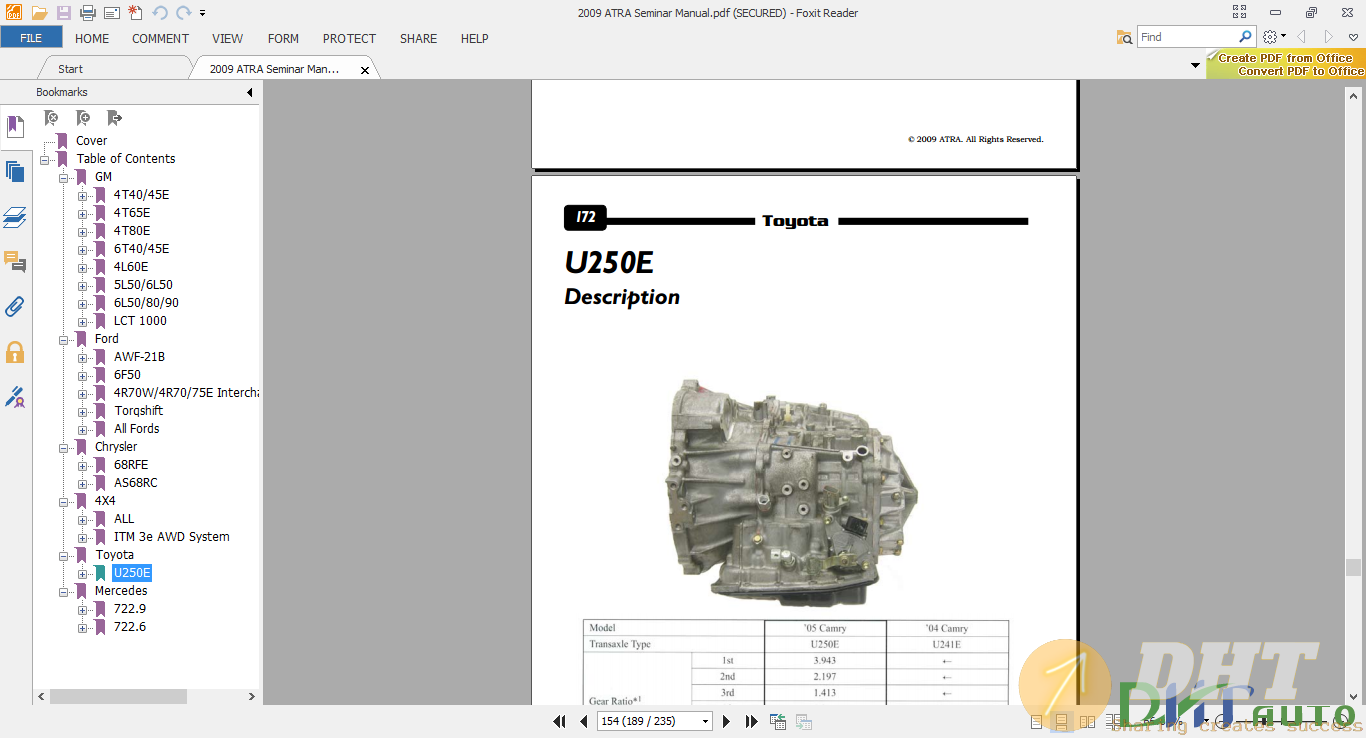Click the Email envelope icon in top toolbar
This screenshot has height=738, width=1366.
pos(111,13)
